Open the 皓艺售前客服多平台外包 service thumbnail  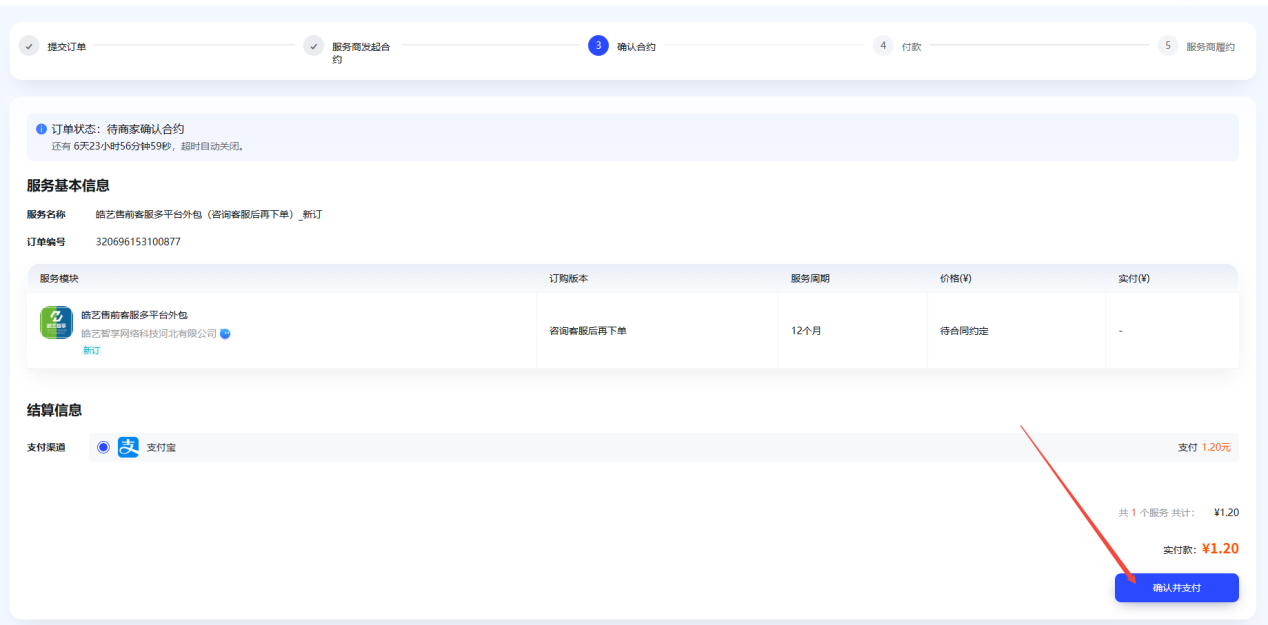56,323
